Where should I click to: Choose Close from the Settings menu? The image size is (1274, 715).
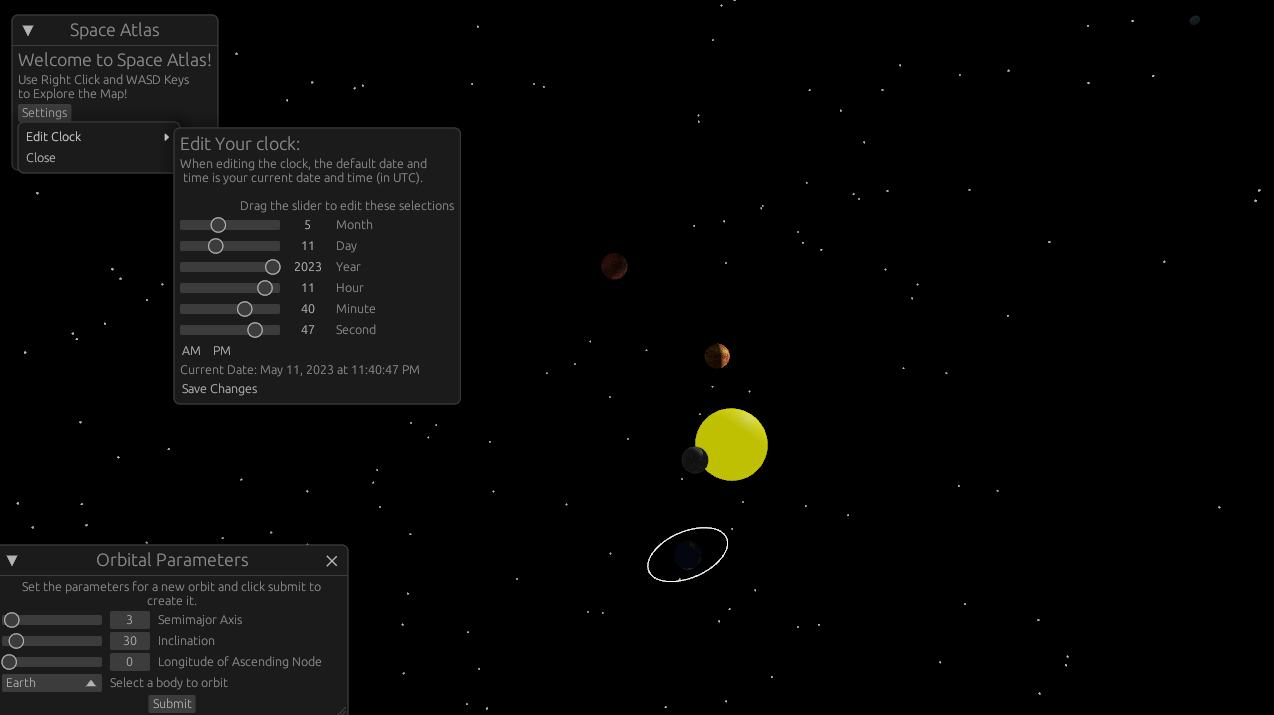(x=41, y=158)
